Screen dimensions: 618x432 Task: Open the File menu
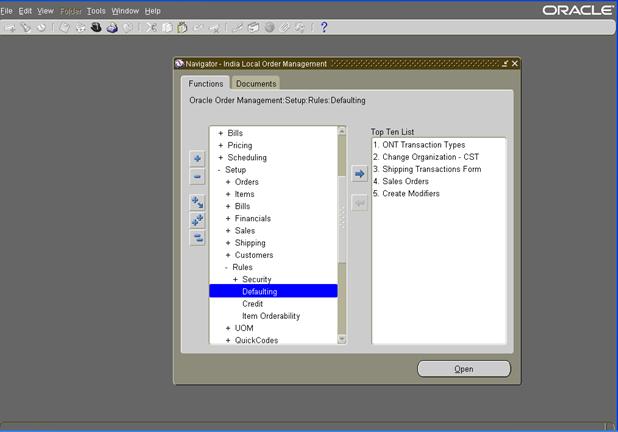pyautogui.click(x=6, y=11)
